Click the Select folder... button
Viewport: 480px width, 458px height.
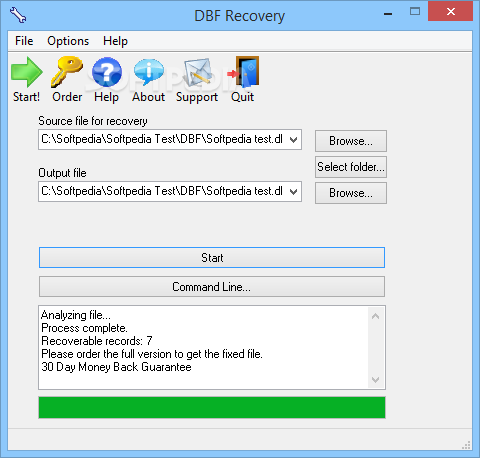pos(351,167)
